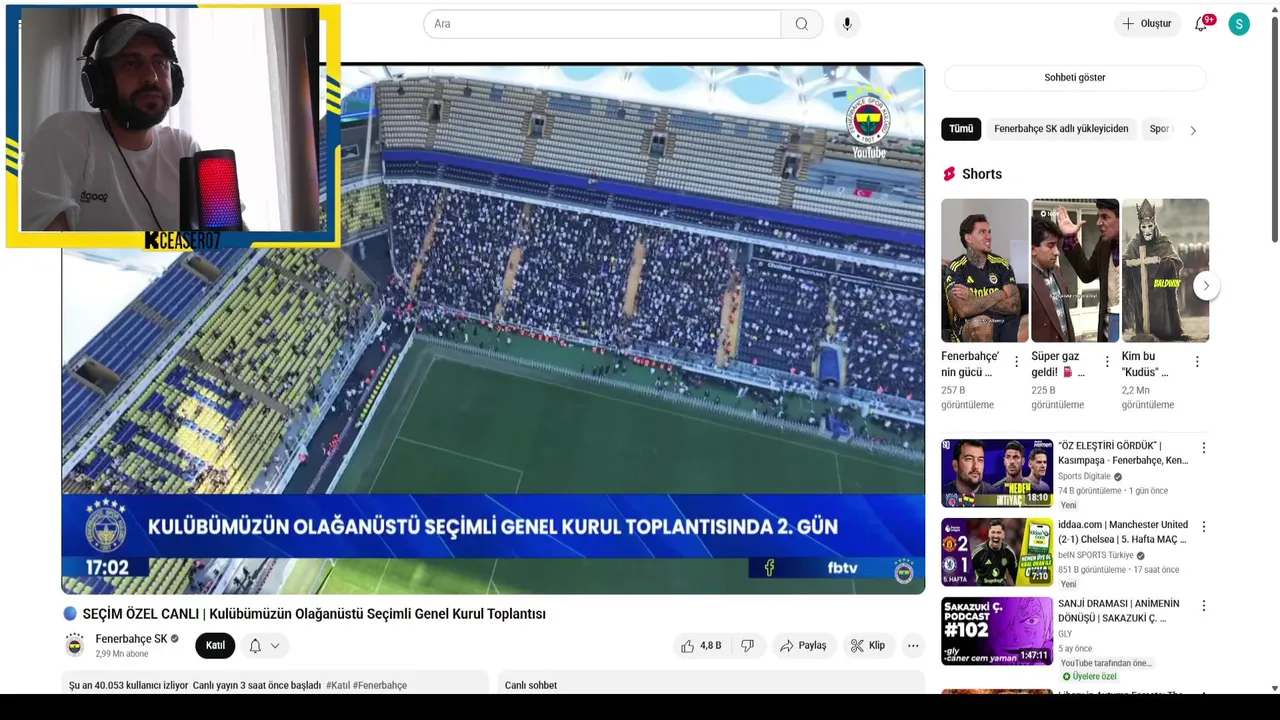Focus the Ara search field
This screenshot has width=1280, height=720.
[x=602, y=24]
